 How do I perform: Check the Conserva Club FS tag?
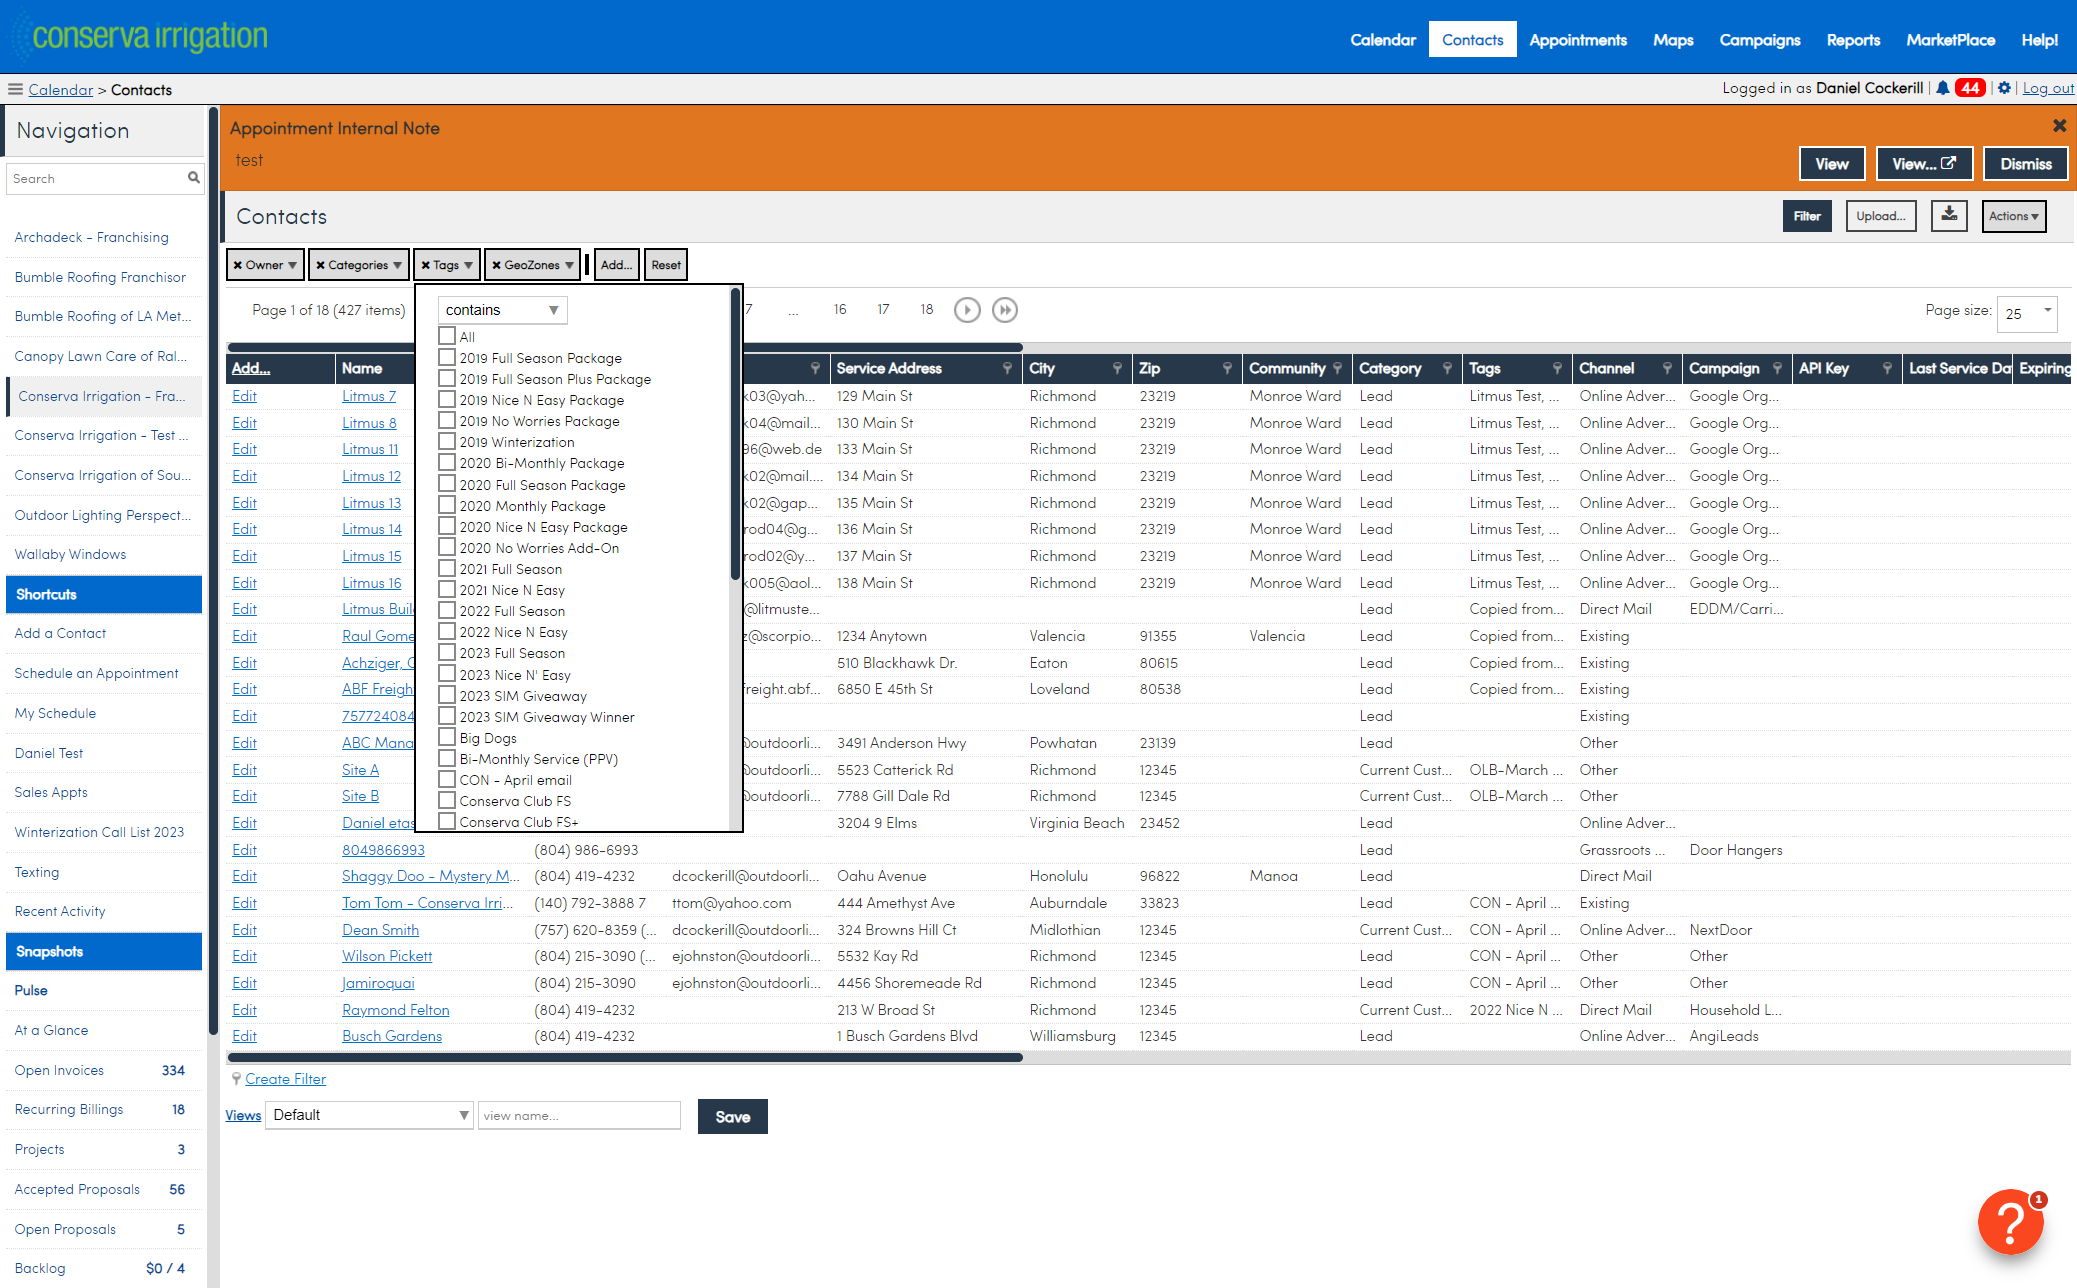(447, 800)
